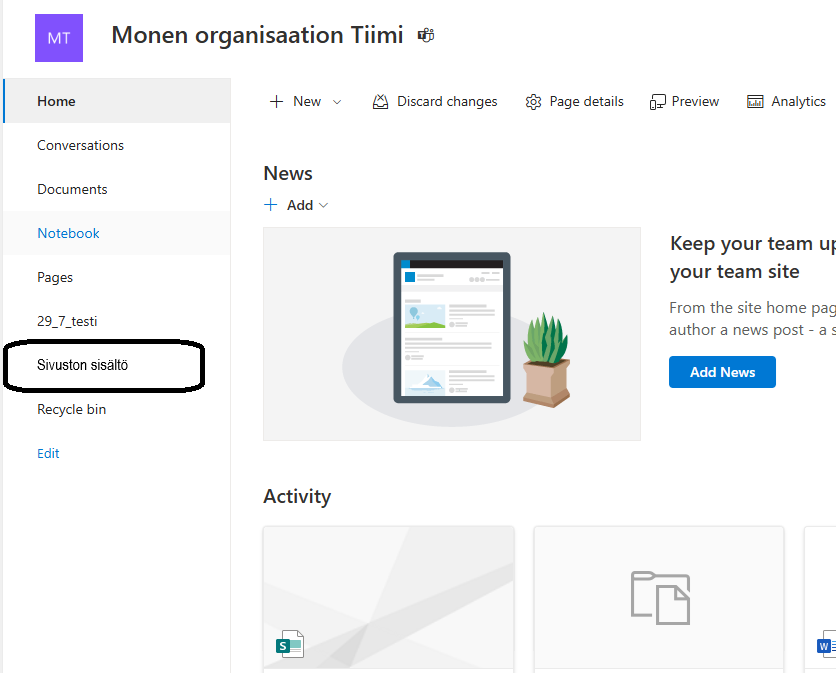The image size is (836, 673).
Task: Open Documents in the side navigation
Action: point(72,189)
